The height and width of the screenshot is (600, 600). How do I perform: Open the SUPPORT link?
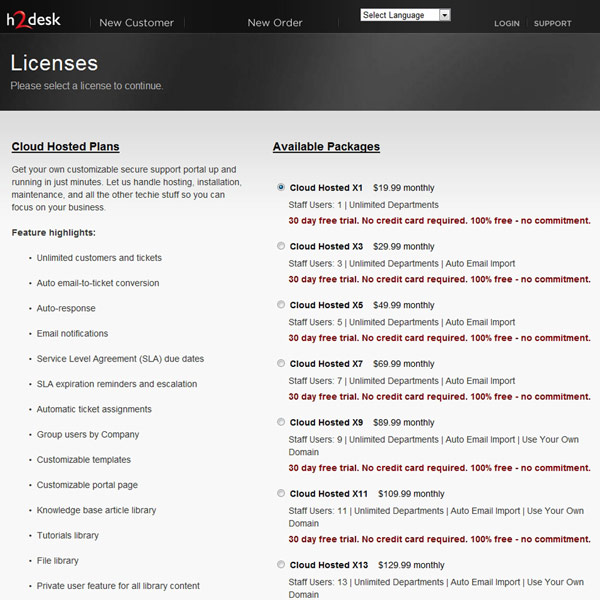pos(553,23)
